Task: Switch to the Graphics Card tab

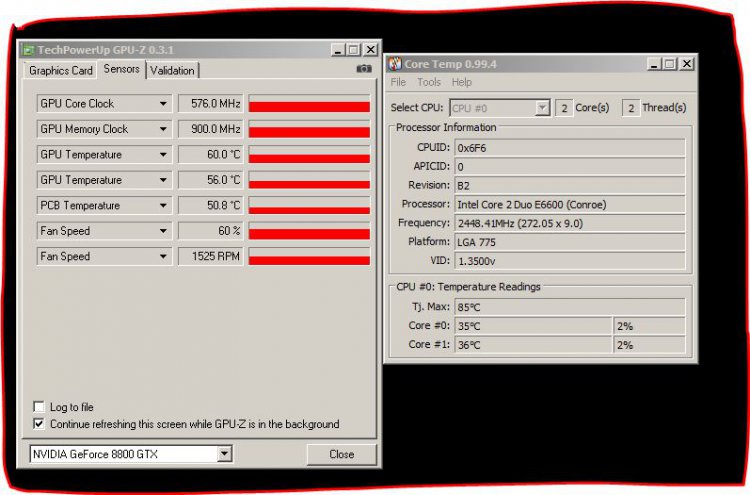Action: (60, 70)
